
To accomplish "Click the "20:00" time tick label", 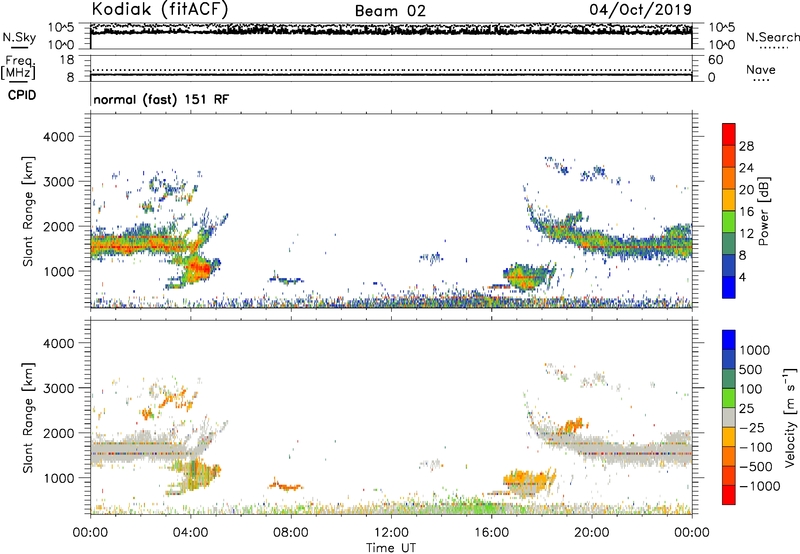I will (591, 533).
